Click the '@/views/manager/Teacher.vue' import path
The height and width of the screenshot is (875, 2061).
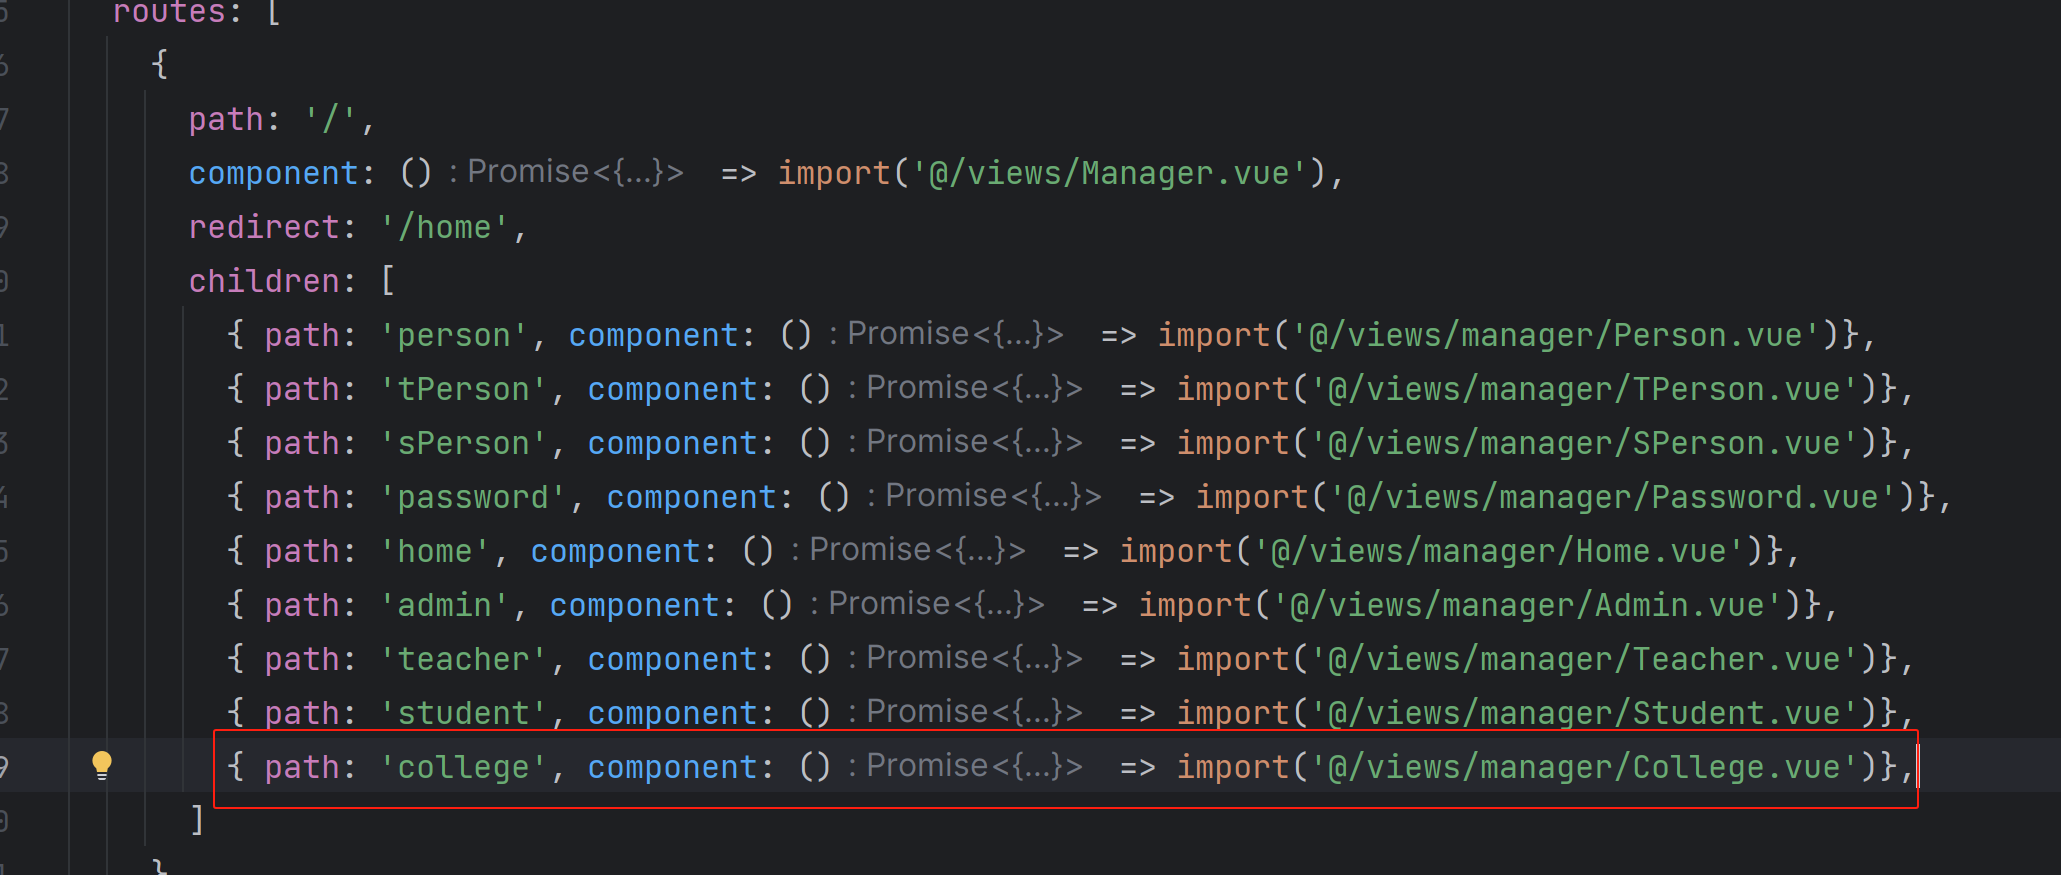tap(1584, 659)
